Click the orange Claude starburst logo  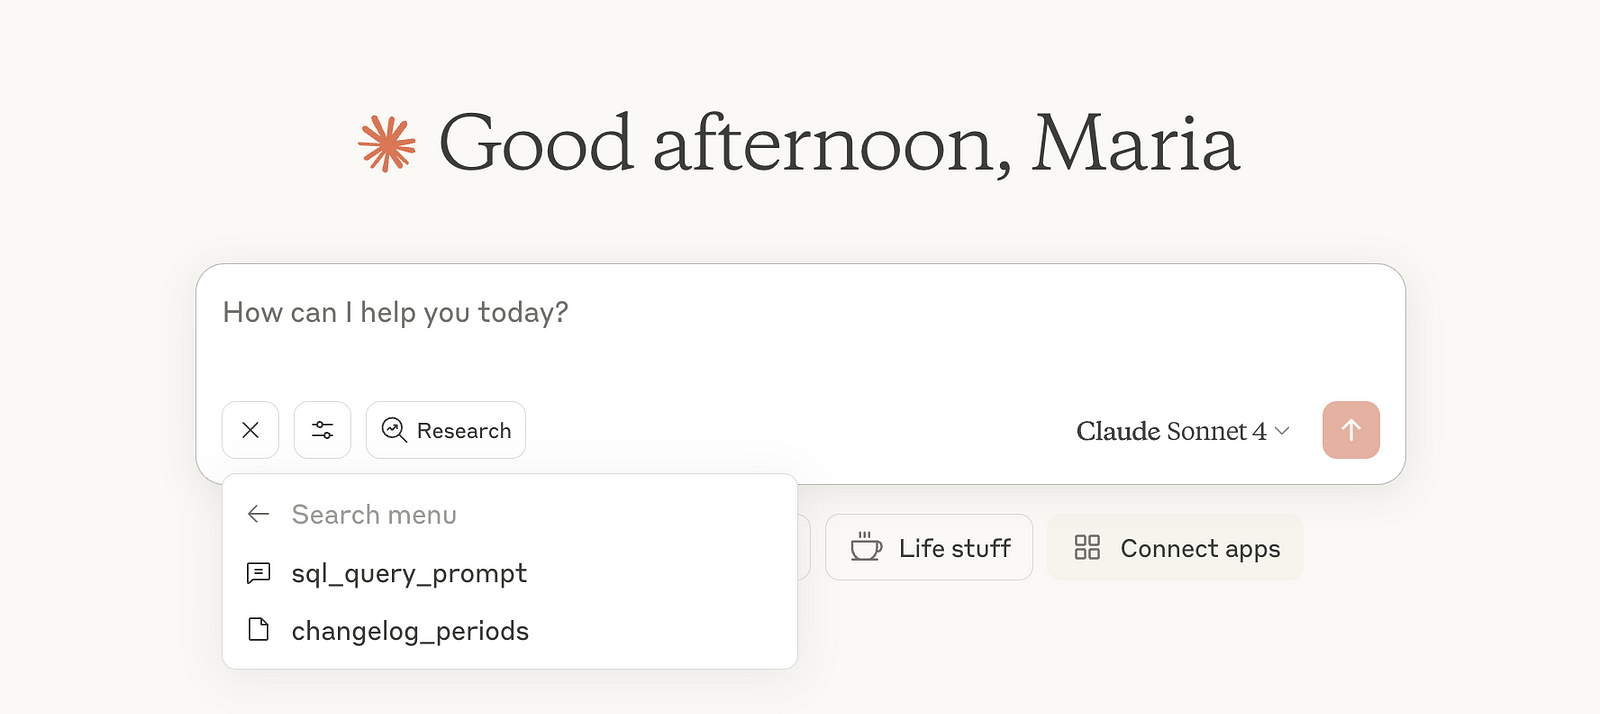387,144
